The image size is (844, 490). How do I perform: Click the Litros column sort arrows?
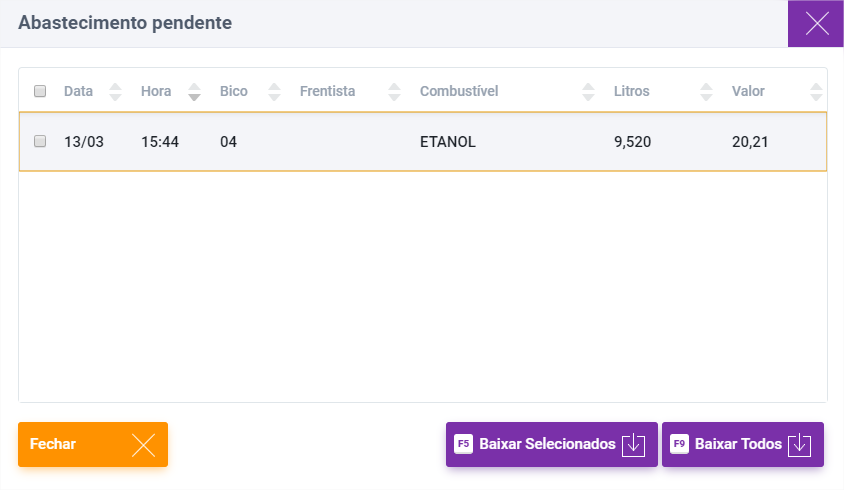(x=706, y=92)
